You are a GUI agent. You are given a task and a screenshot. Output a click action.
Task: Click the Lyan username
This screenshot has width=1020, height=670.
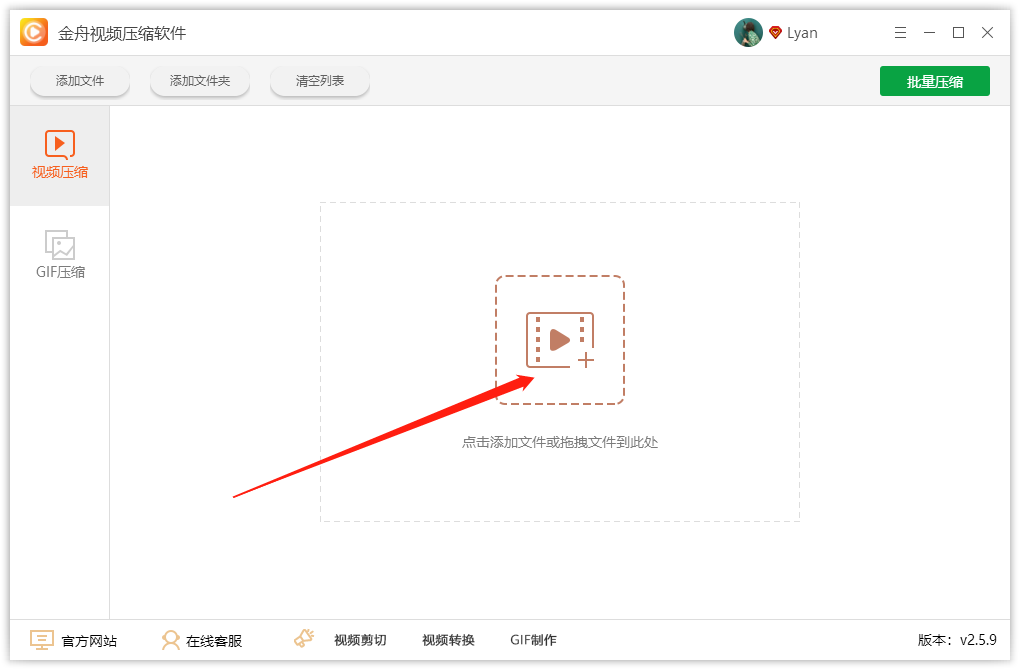(x=802, y=33)
